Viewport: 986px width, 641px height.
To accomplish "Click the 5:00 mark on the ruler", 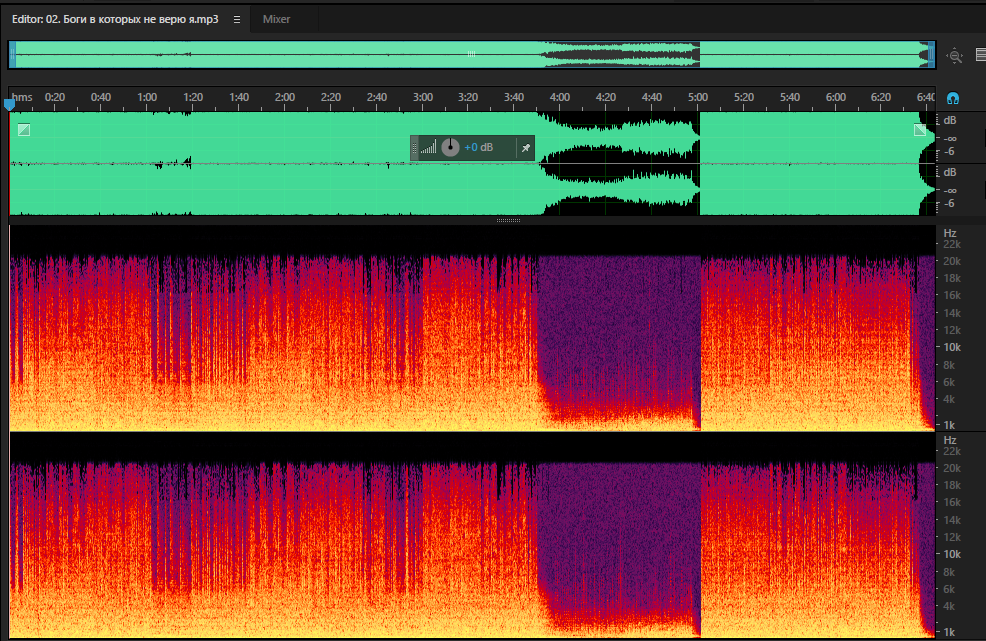I will pos(697,97).
